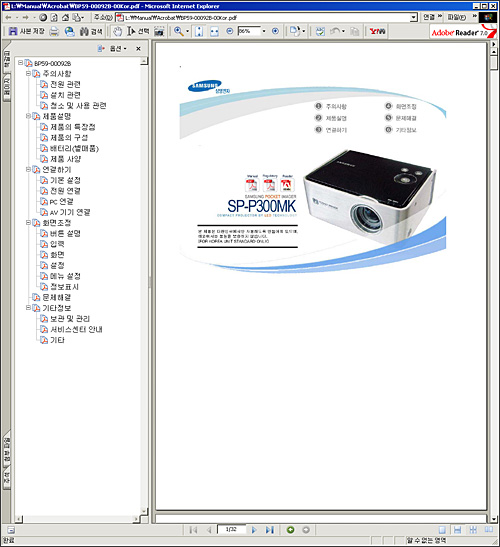Click the Zoom Out minus button
This screenshot has width=500, height=547.
230,31
